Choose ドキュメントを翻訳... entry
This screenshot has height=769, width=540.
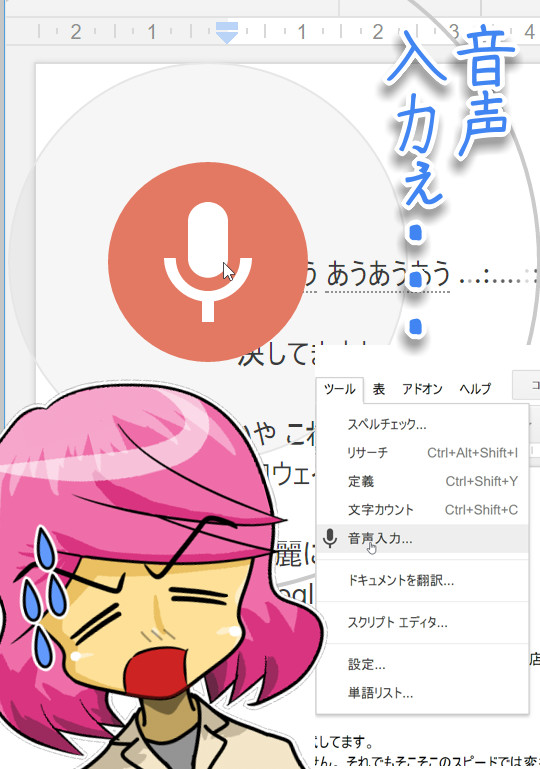coord(422,581)
